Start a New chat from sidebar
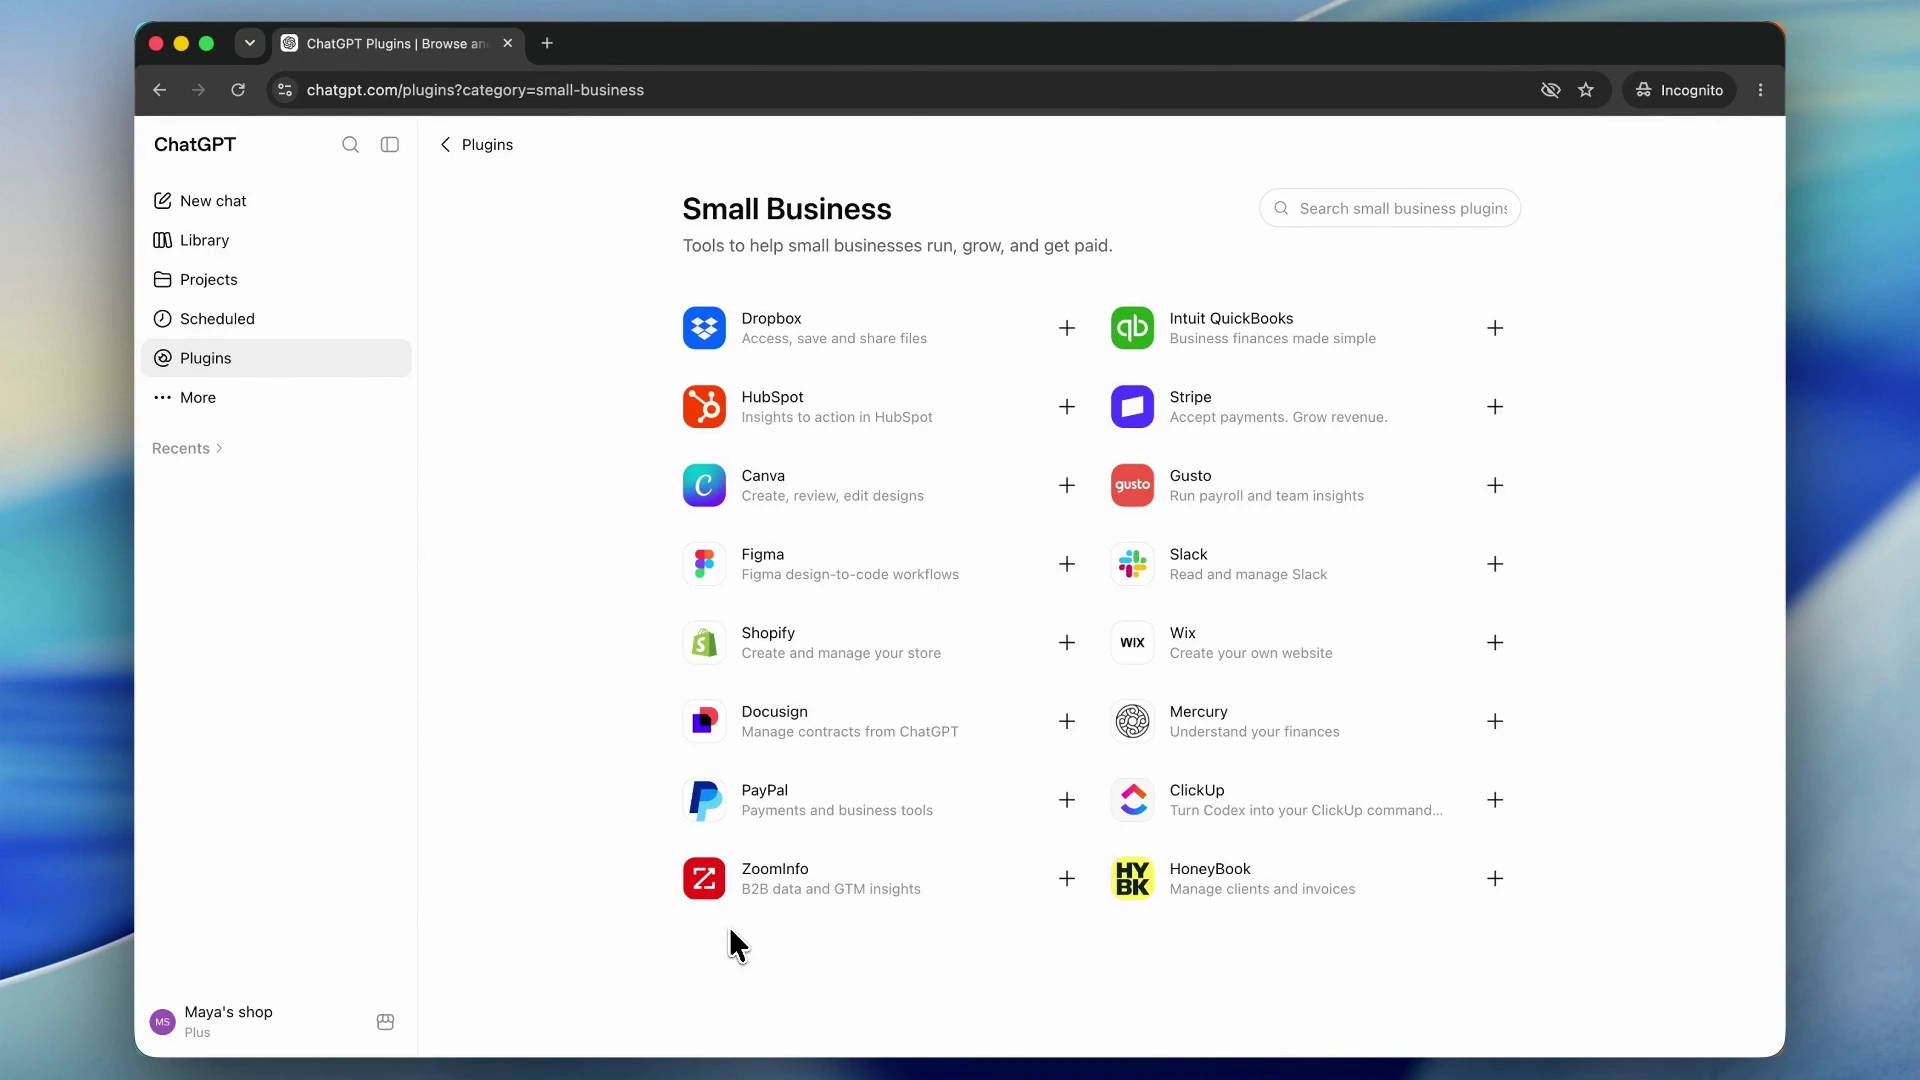The width and height of the screenshot is (1920, 1080). (x=276, y=201)
